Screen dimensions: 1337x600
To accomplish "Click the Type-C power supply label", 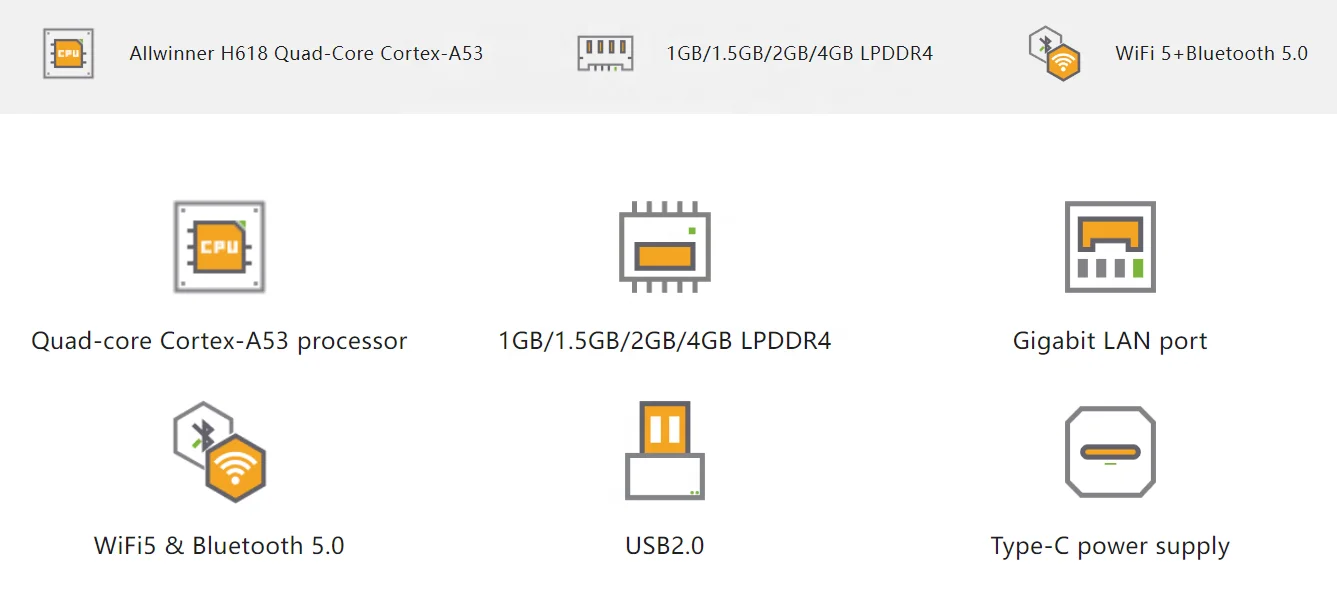I will click(1110, 547).
